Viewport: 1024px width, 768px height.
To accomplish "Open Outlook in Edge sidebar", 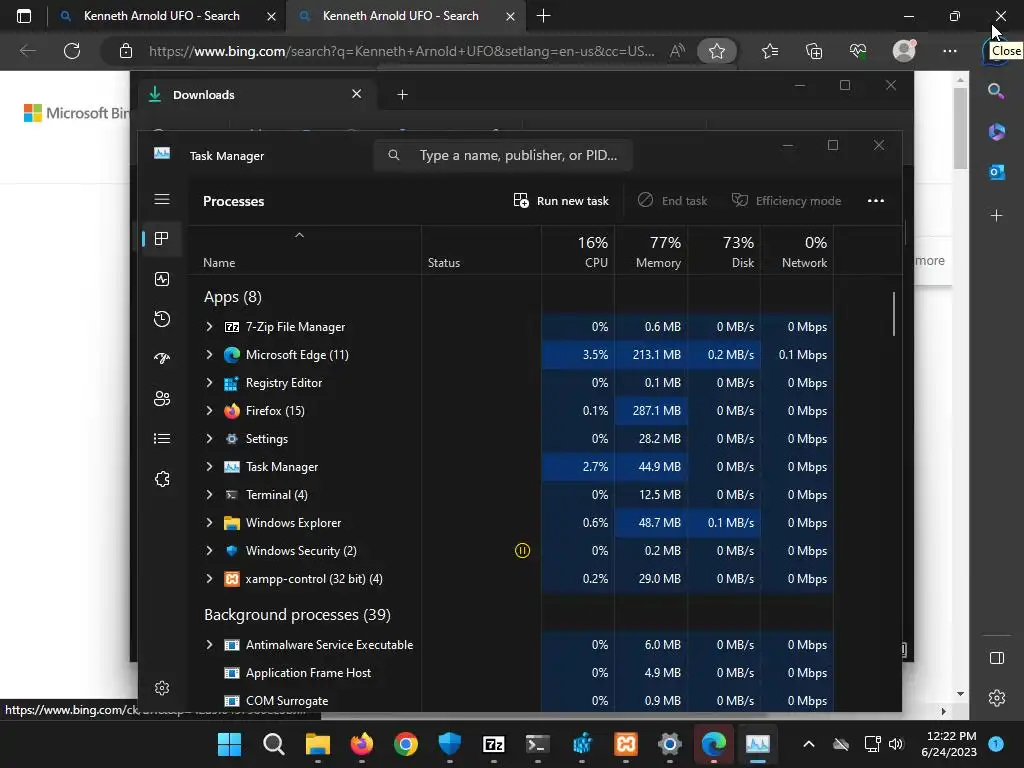I will tap(997, 172).
